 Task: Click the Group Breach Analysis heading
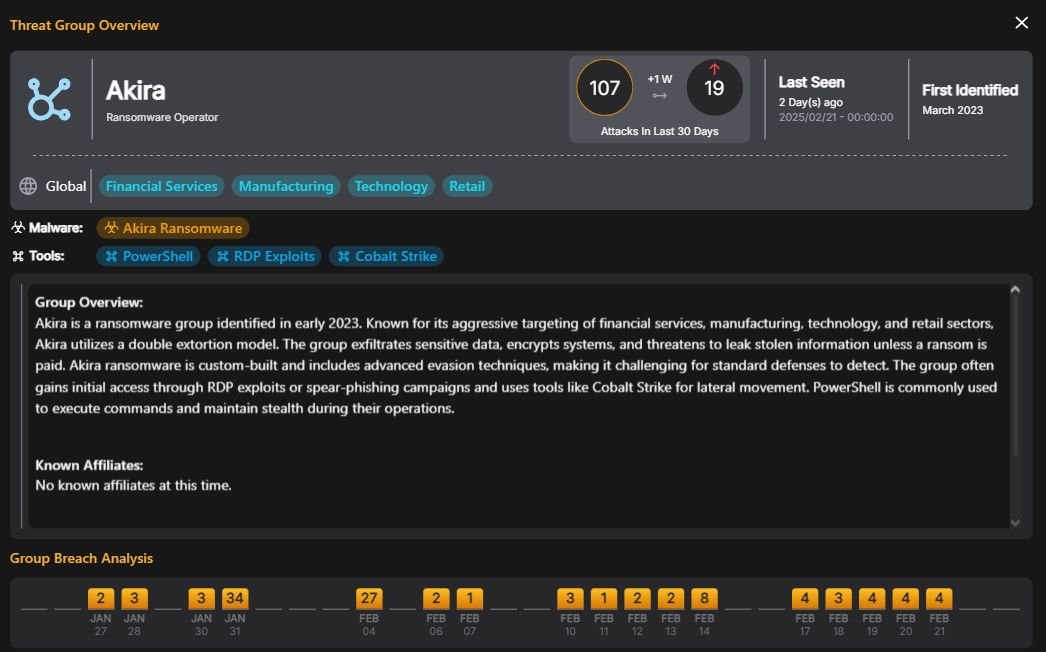click(81, 559)
